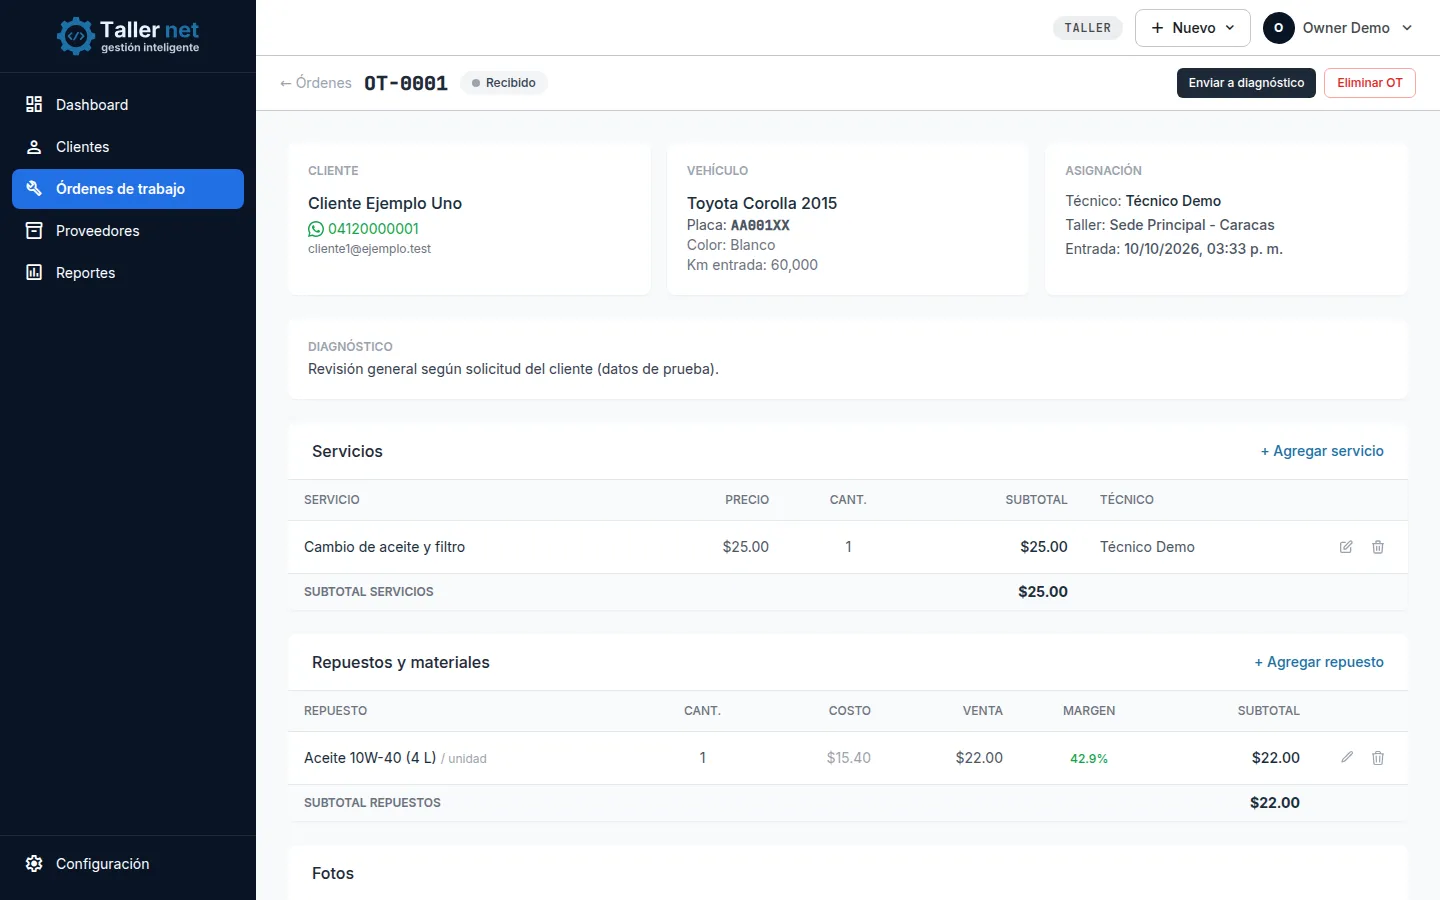The height and width of the screenshot is (900, 1440).
Task: Click the Eliminar OT button
Action: (x=1370, y=83)
